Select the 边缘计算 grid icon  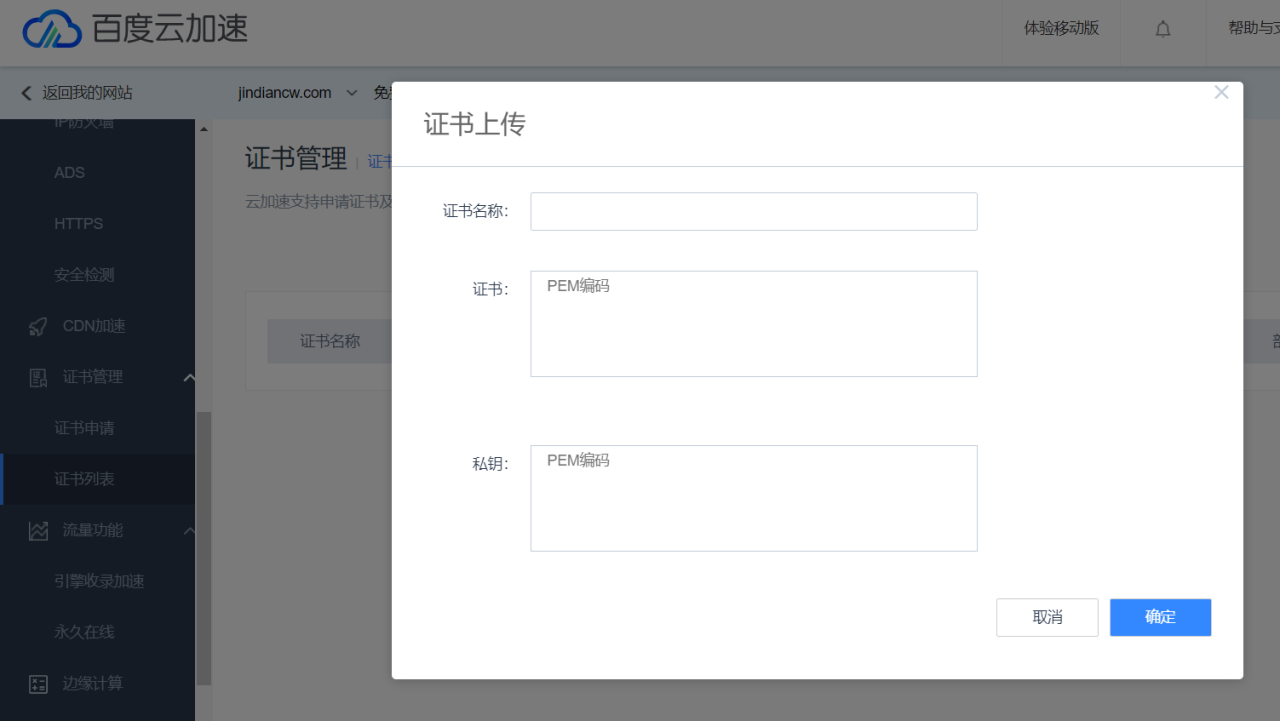pyautogui.click(x=37, y=684)
